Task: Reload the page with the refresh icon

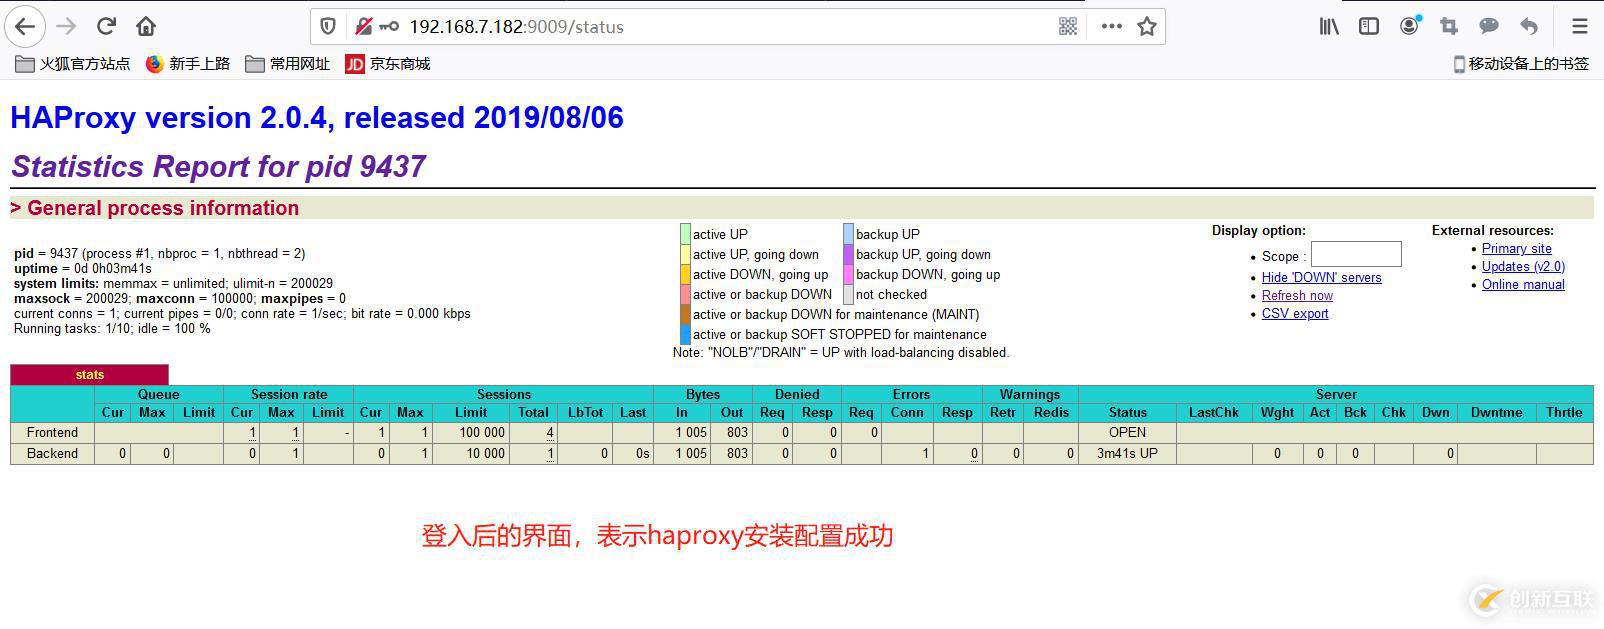Action: (x=106, y=26)
